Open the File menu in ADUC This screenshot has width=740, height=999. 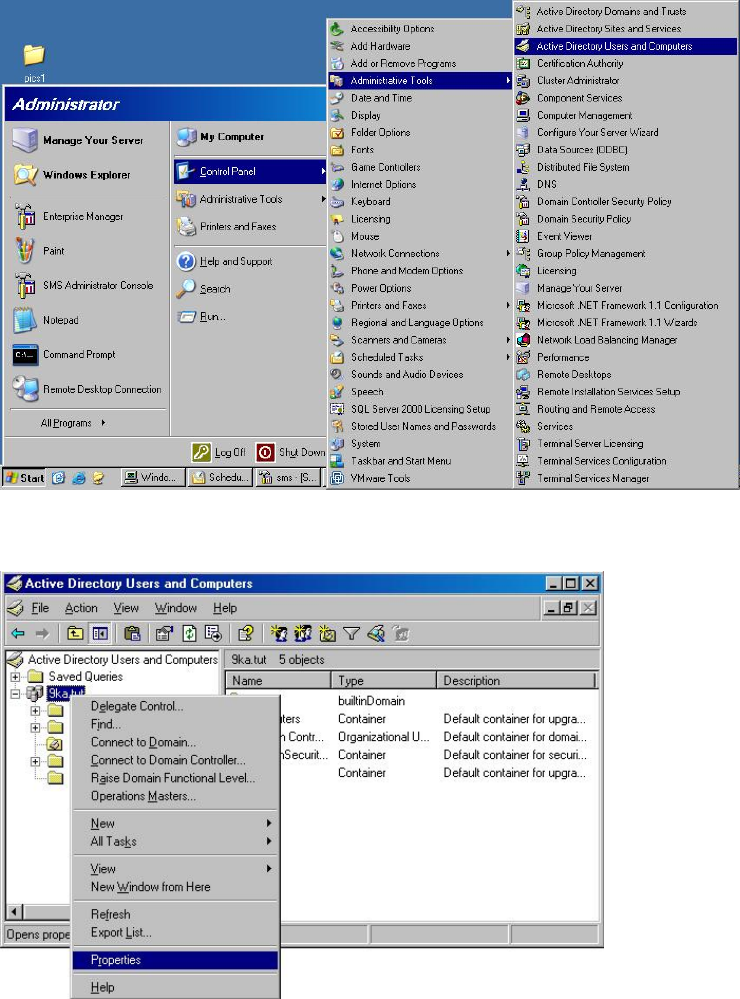(x=40, y=608)
